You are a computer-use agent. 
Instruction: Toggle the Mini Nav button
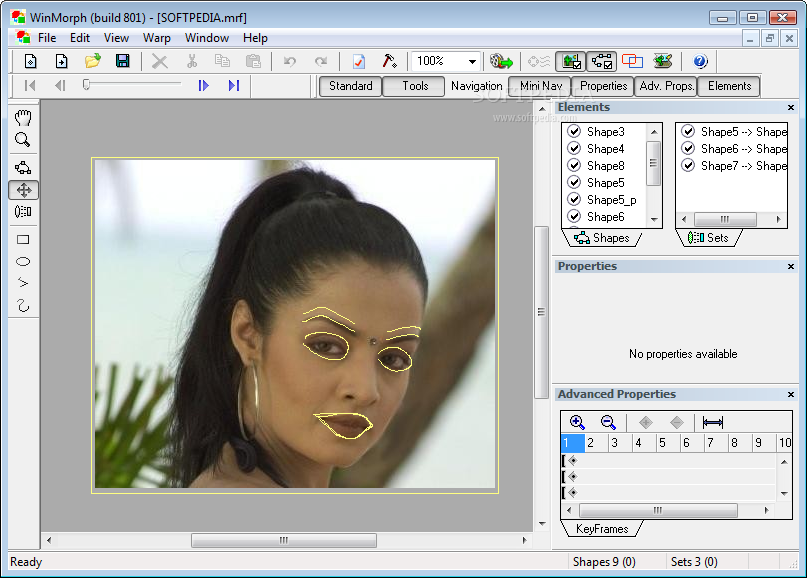[x=541, y=86]
